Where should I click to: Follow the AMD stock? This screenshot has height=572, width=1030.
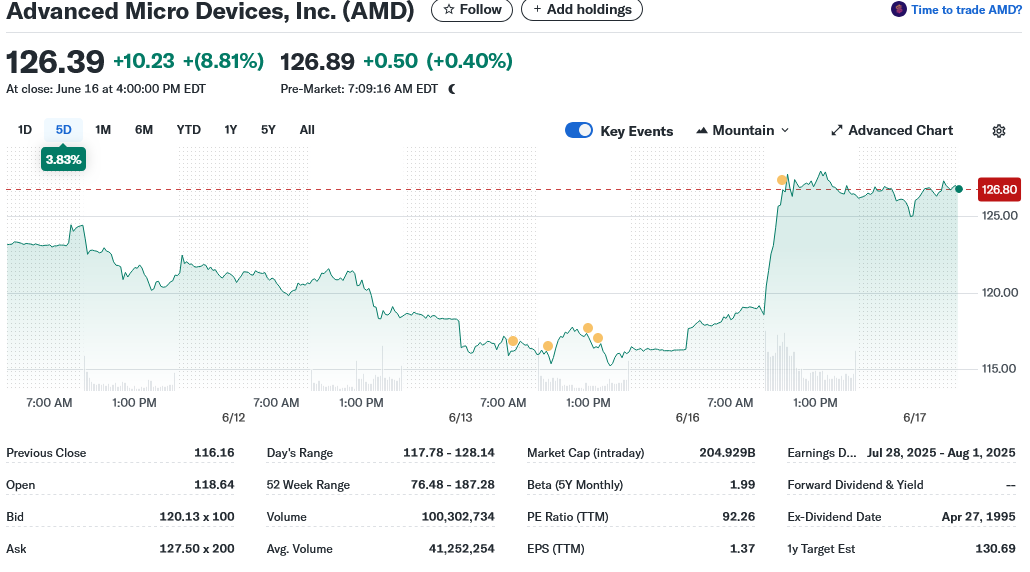[x=472, y=10]
